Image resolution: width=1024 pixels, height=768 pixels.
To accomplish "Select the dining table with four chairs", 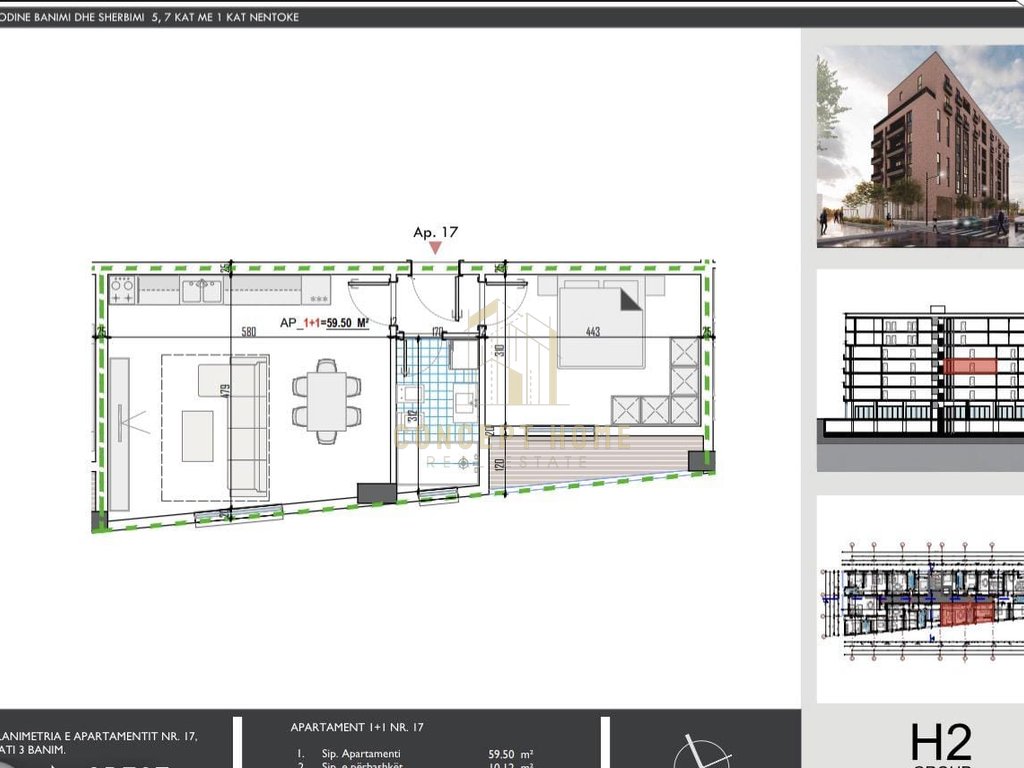I will pyautogui.click(x=326, y=400).
